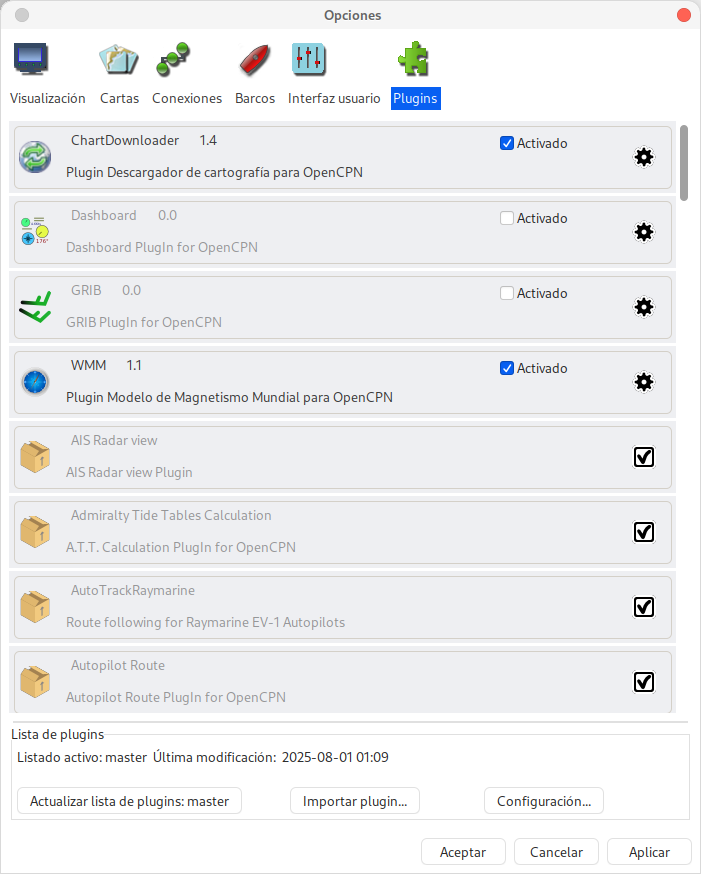
Task: Click Actualizar lista de plugins: master
Action: [129, 801]
